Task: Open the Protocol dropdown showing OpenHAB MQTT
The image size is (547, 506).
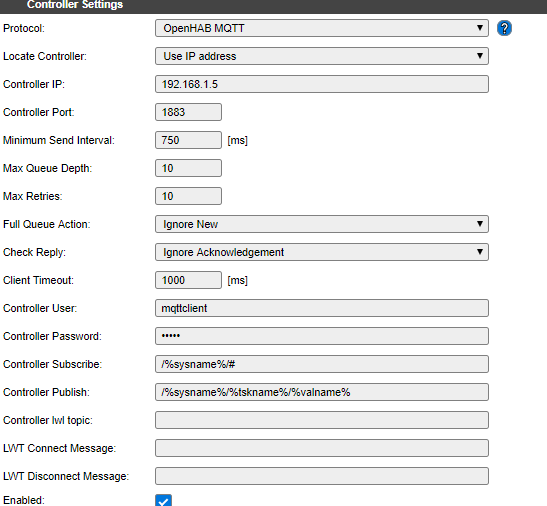Action: click(x=322, y=28)
